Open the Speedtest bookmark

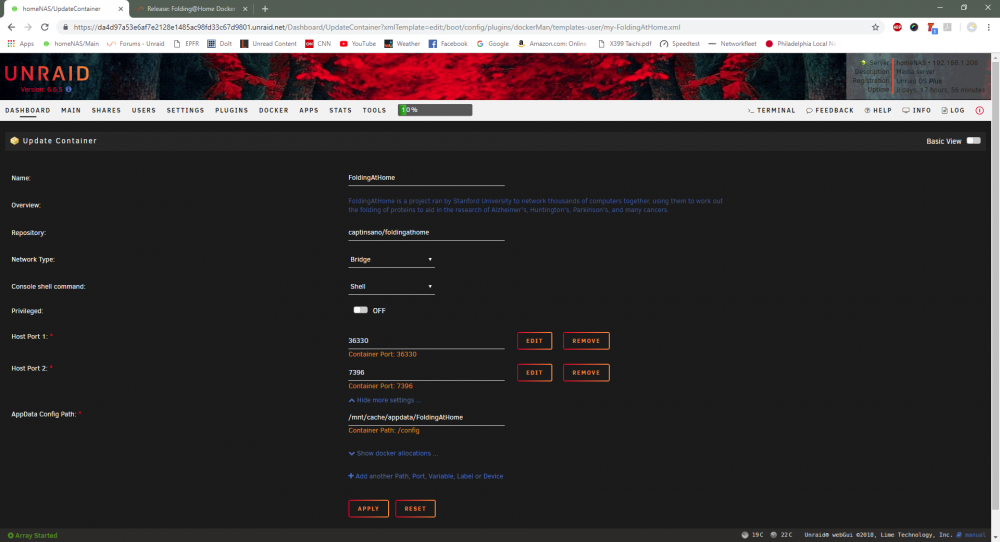[679, 43]
